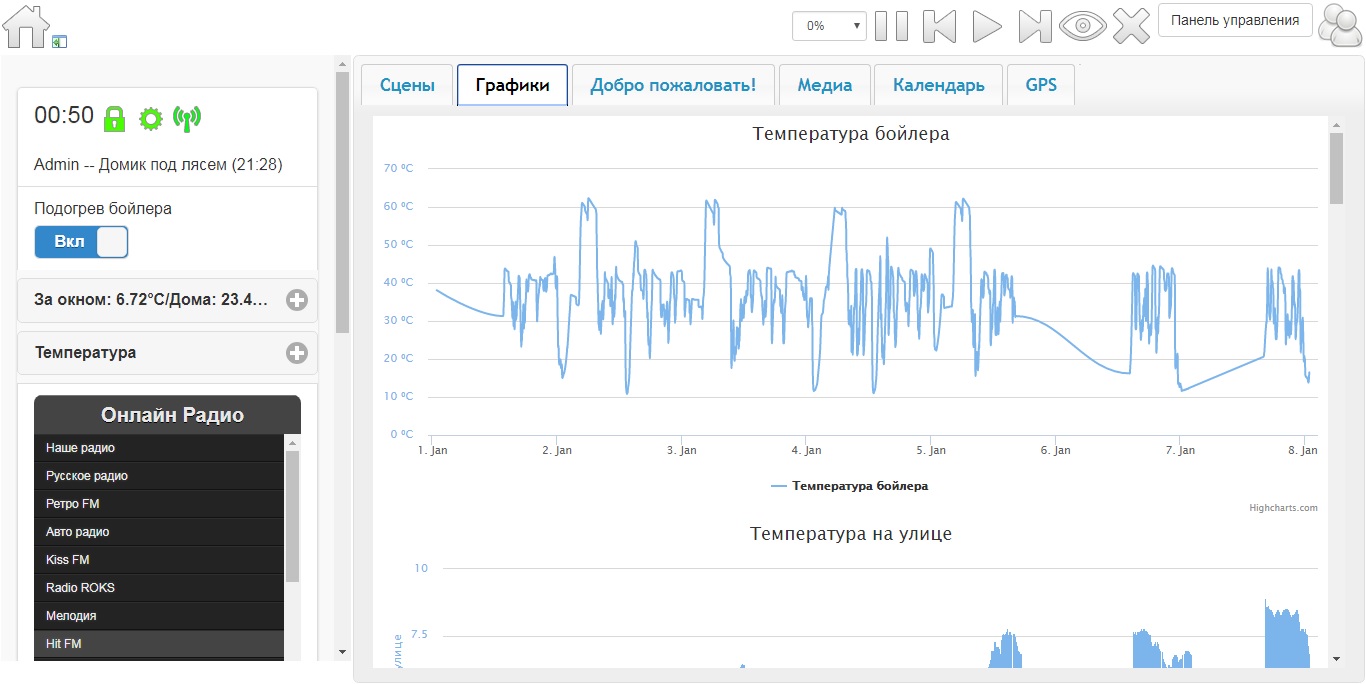Image resolution: width=1366 pixels, height=684 pixels.
Task: Toggle Температура бойлера legend series
Action: [x=850, y=486]
